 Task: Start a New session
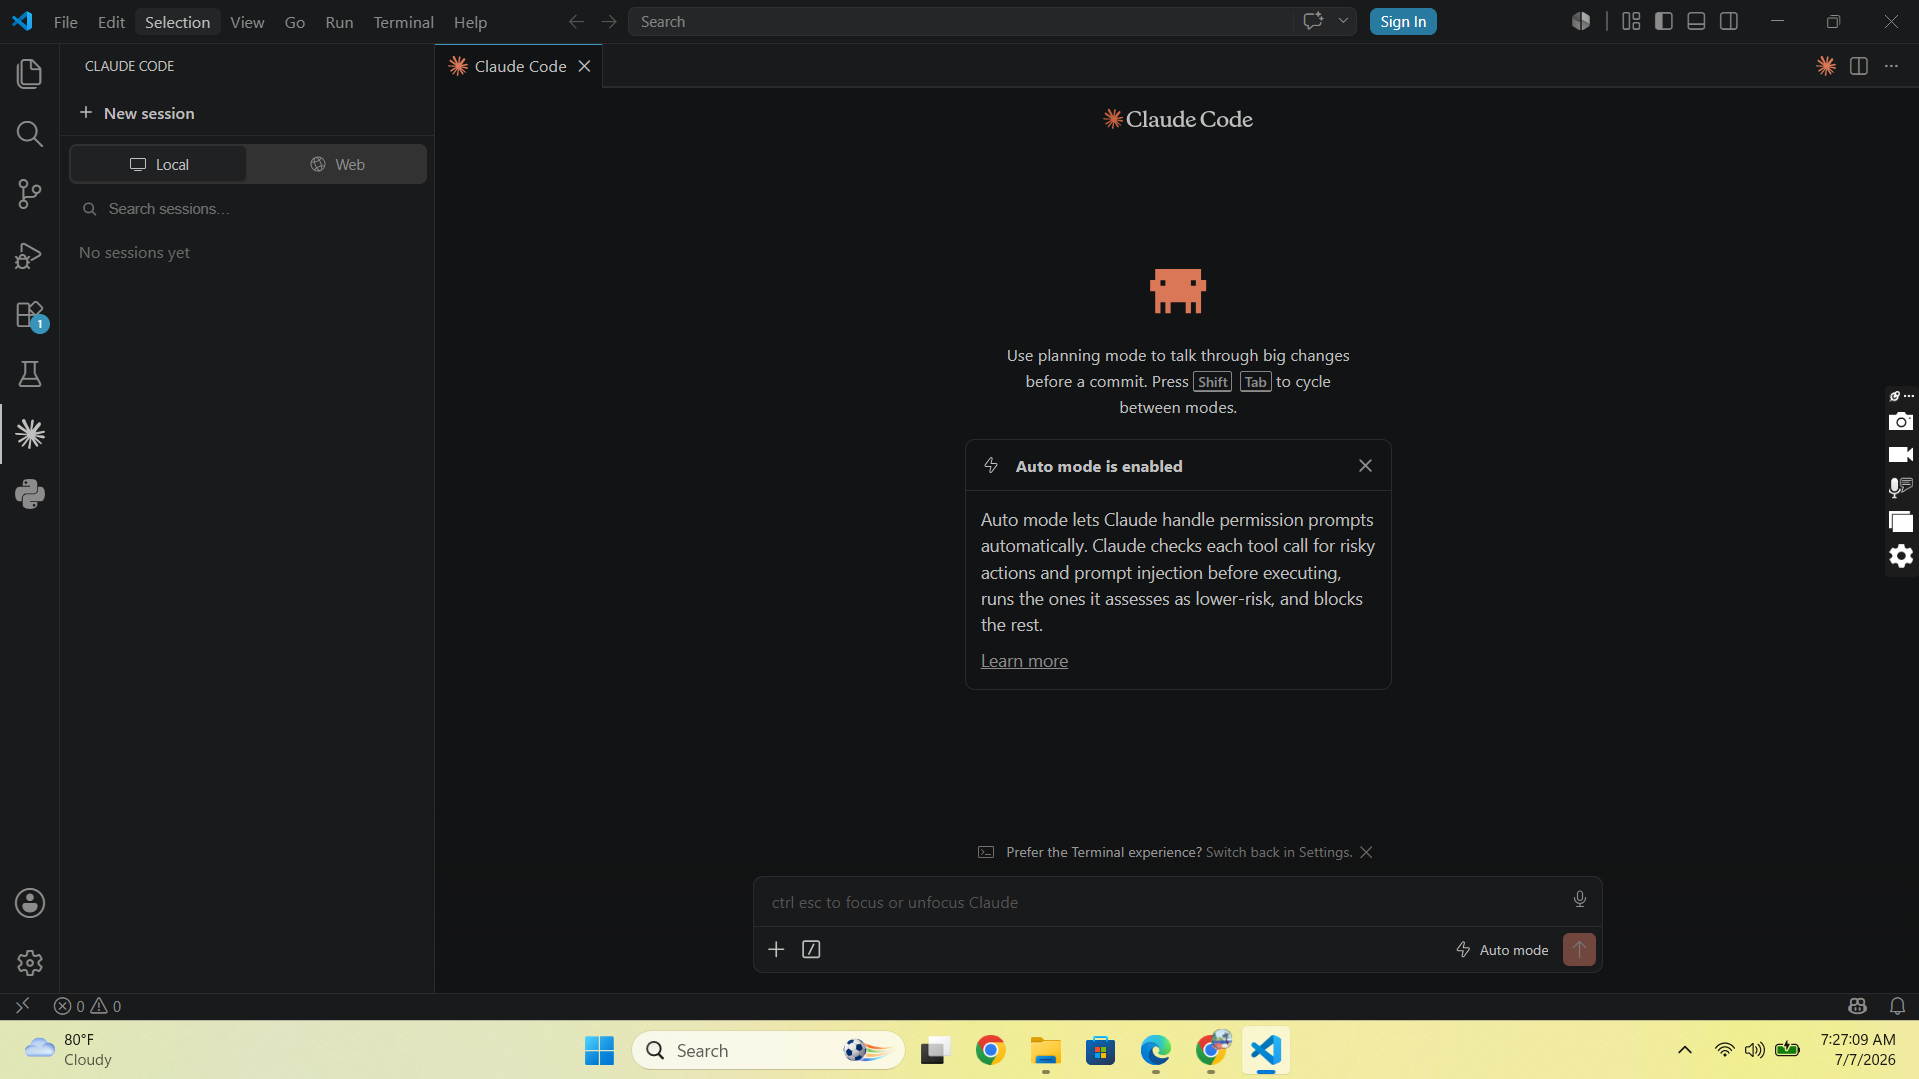[137, 113]
